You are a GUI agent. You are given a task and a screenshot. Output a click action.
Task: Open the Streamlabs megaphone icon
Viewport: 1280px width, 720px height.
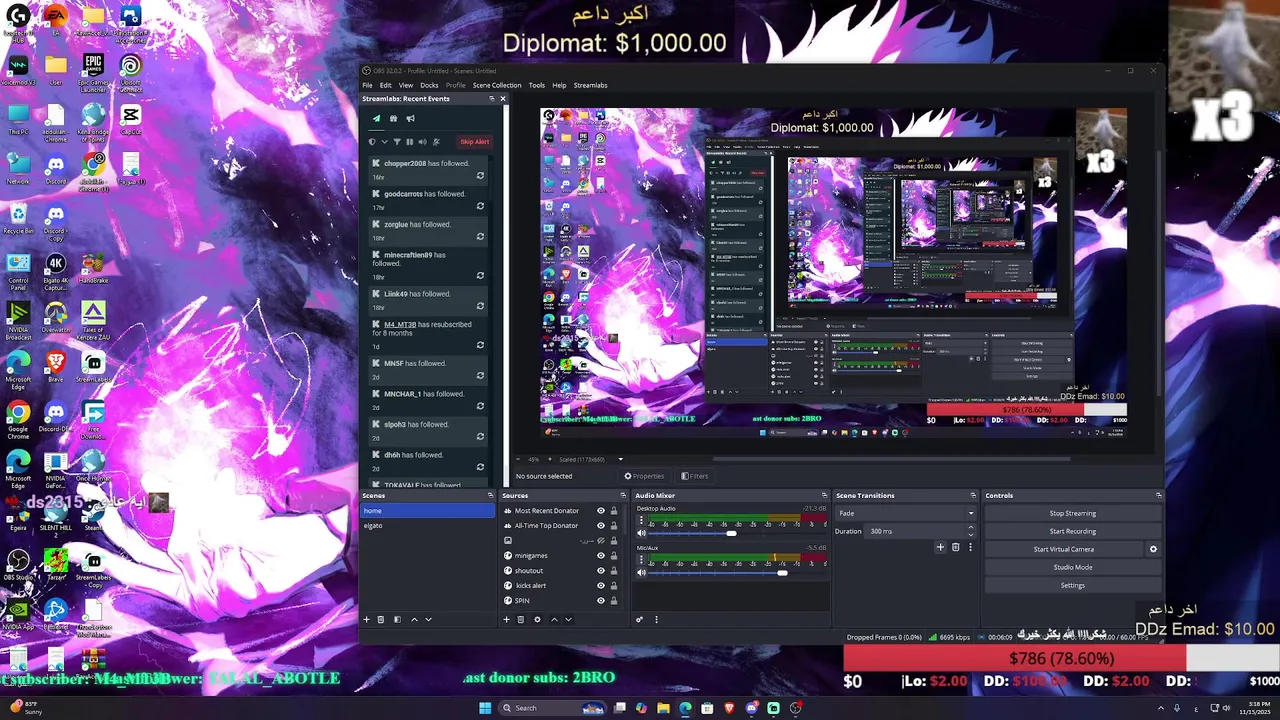pos(410,118)
